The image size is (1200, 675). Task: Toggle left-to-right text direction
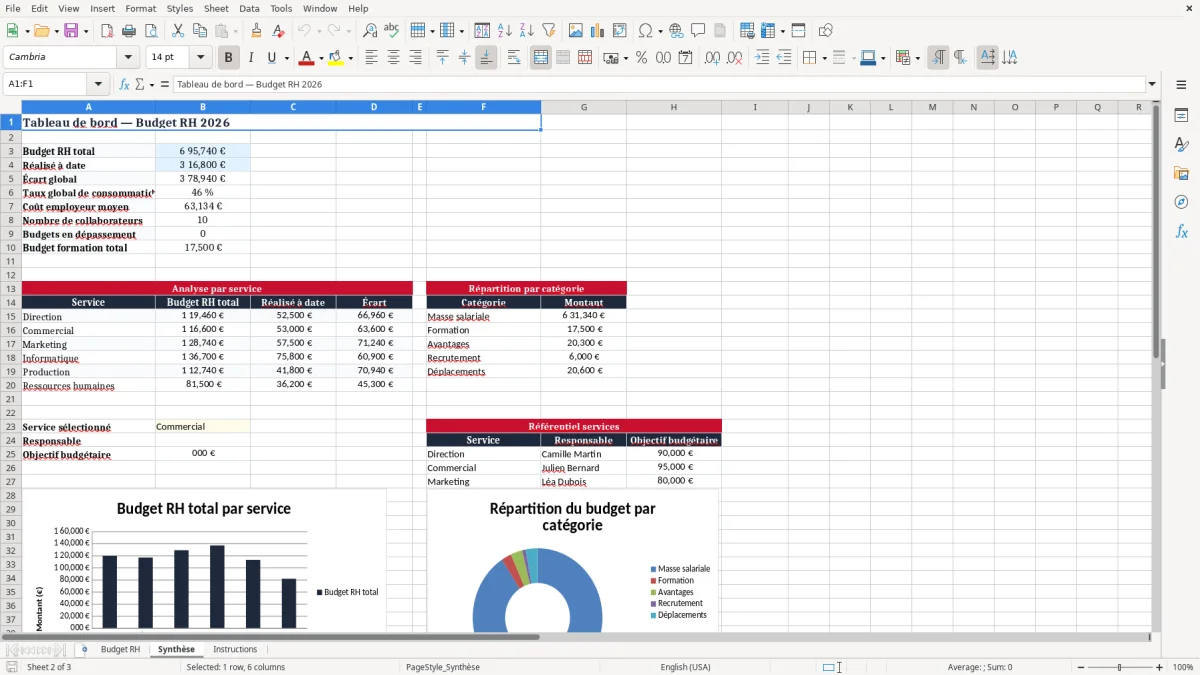click(x=938, y=58)
